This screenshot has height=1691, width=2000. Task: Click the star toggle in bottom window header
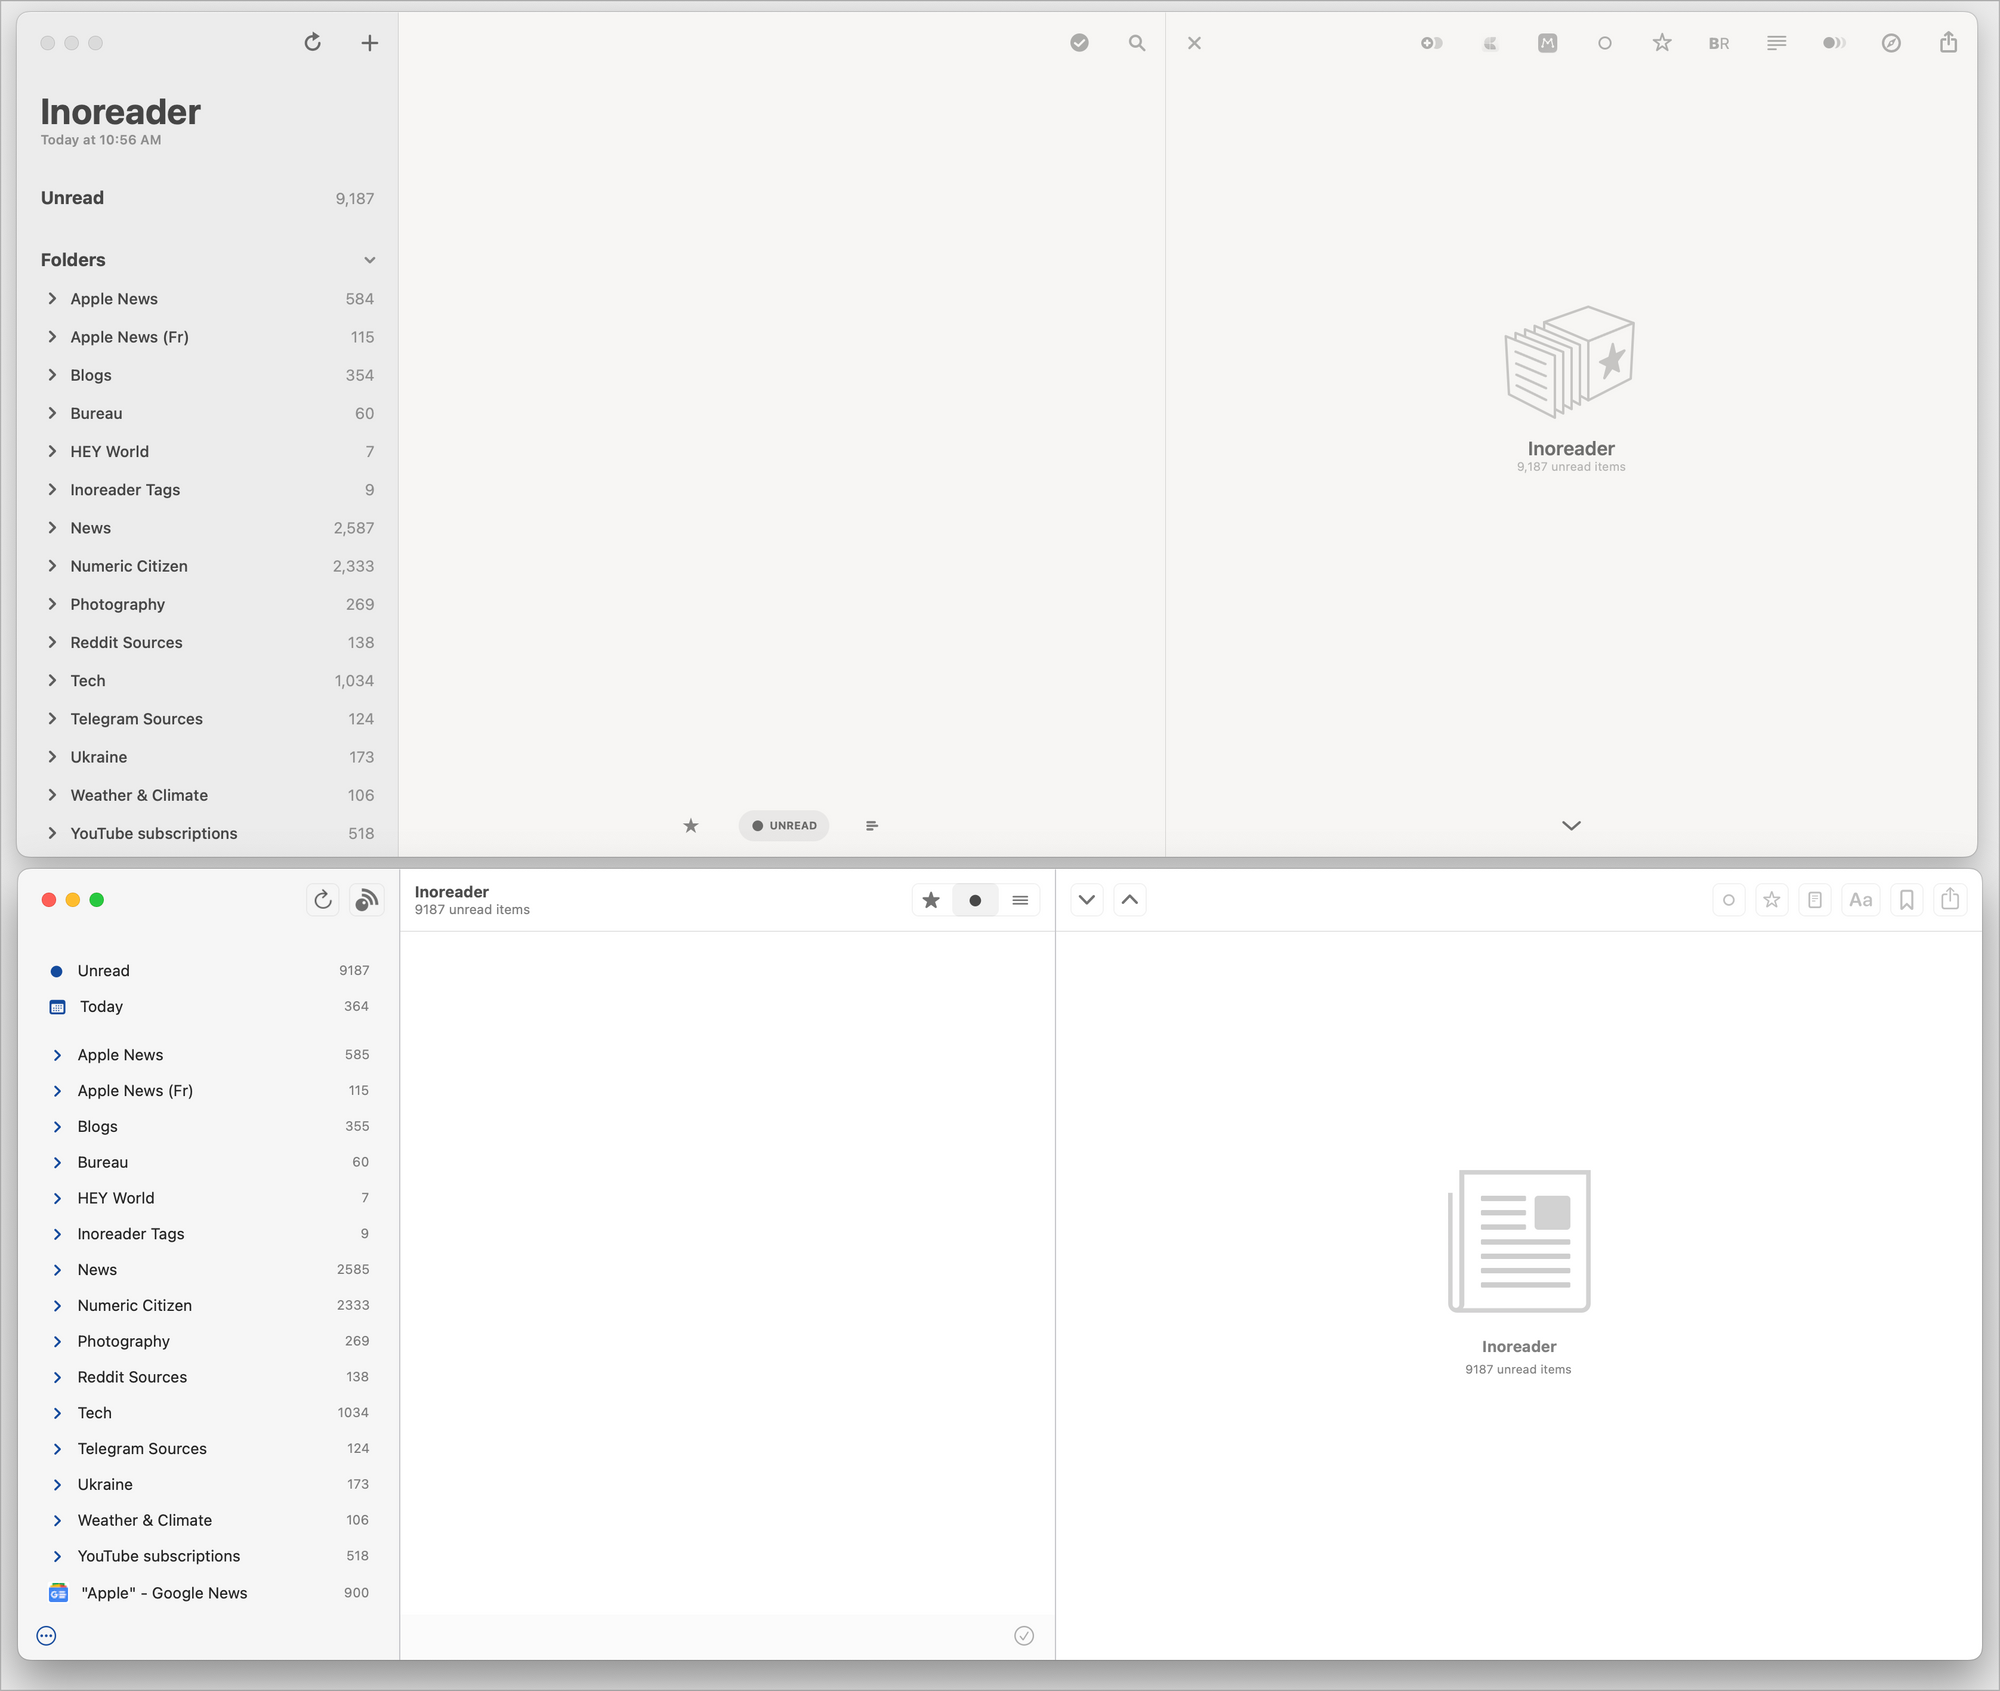931,899
